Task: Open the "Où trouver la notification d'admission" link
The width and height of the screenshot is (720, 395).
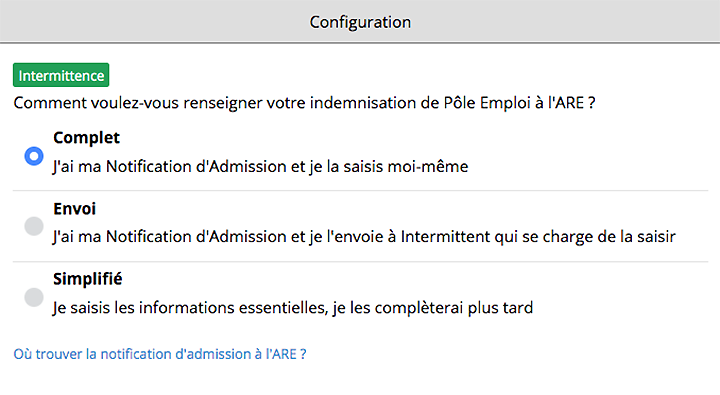Action: pos(160,354)
